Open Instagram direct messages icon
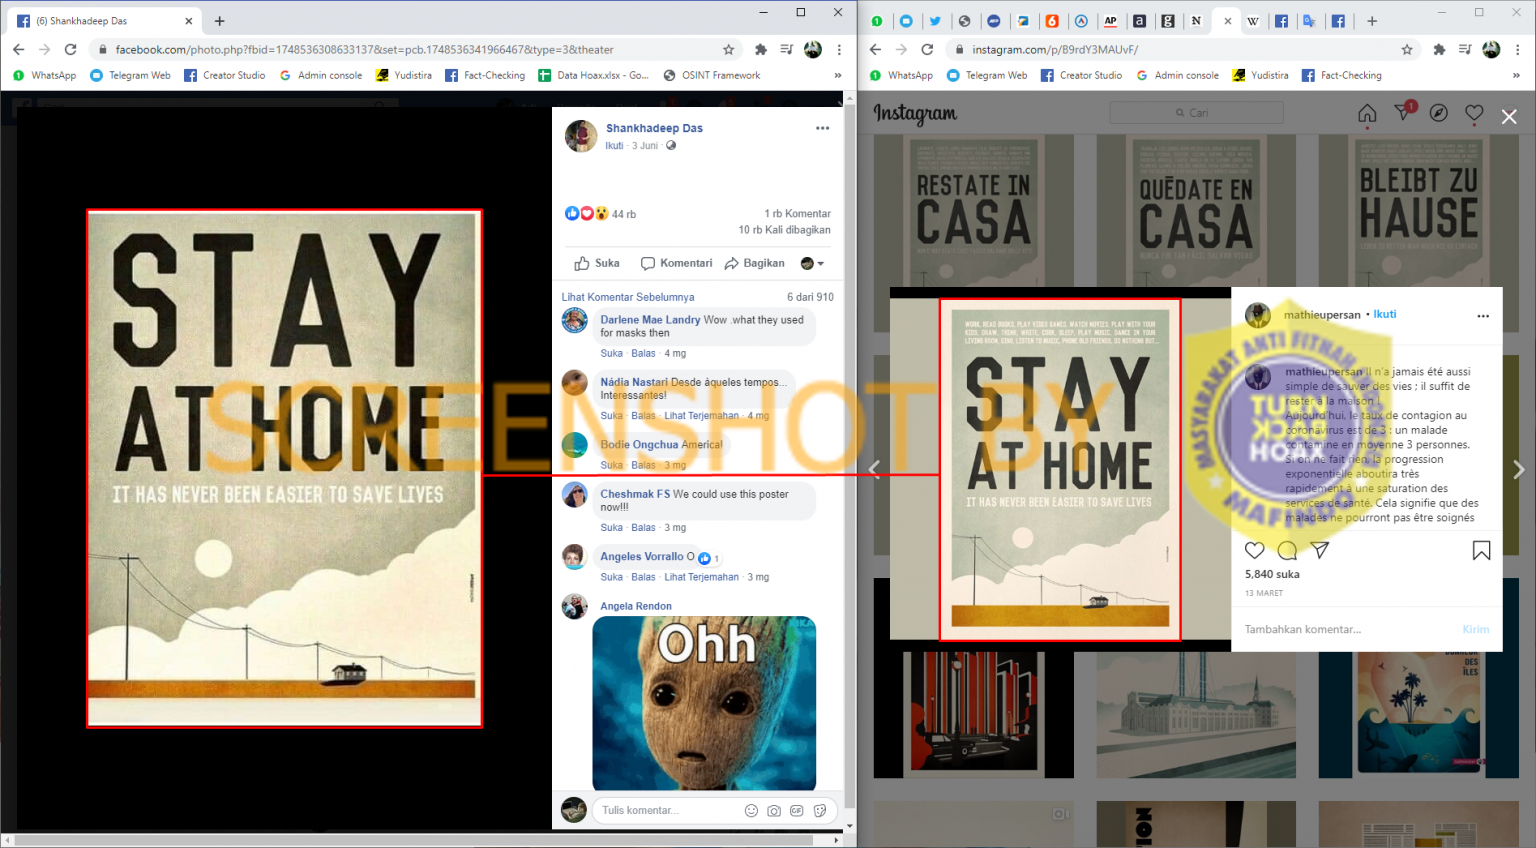1536x848 pixels. tap(1403, 112)
